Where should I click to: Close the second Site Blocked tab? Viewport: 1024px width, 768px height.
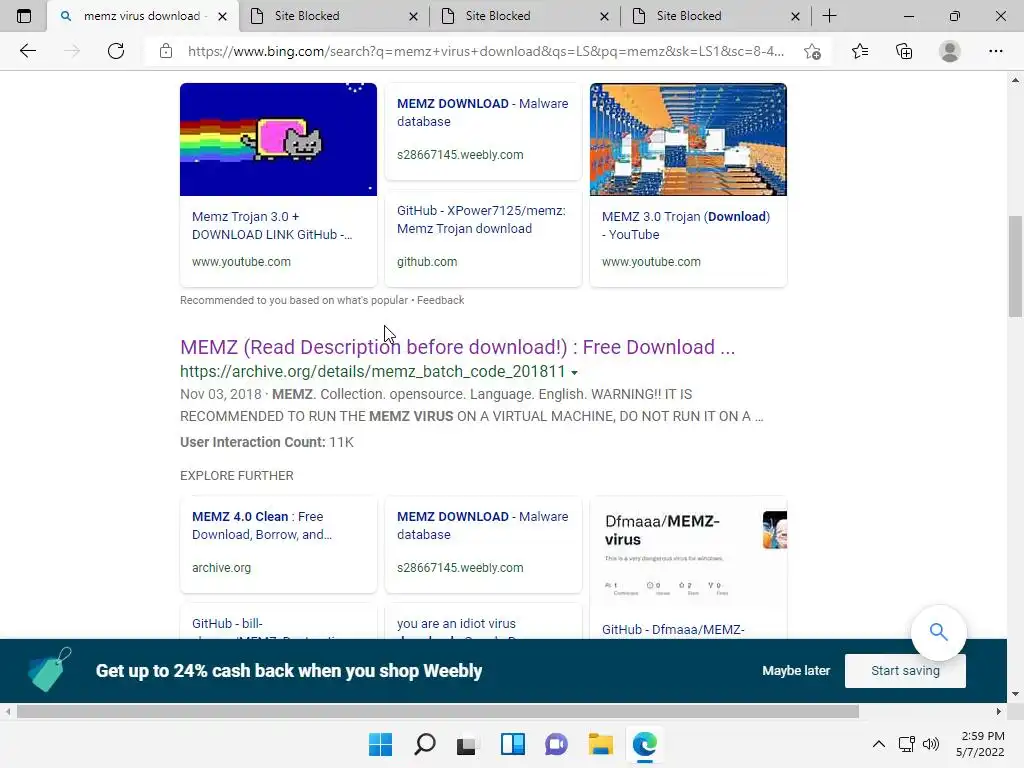pos(604,16)
